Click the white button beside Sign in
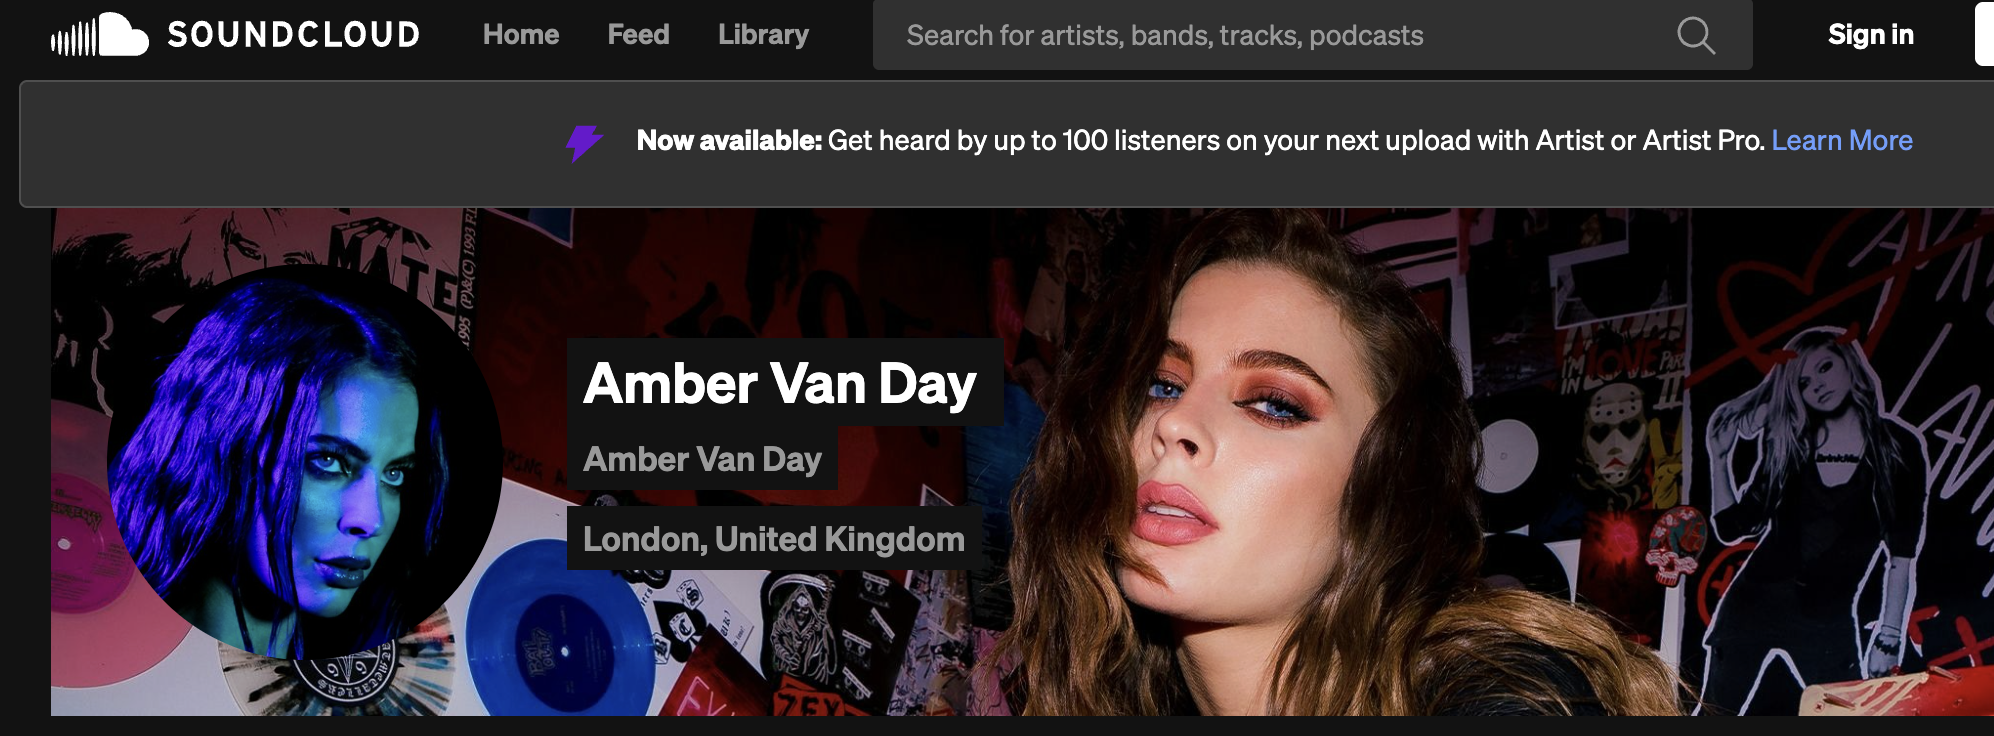 1984,35
